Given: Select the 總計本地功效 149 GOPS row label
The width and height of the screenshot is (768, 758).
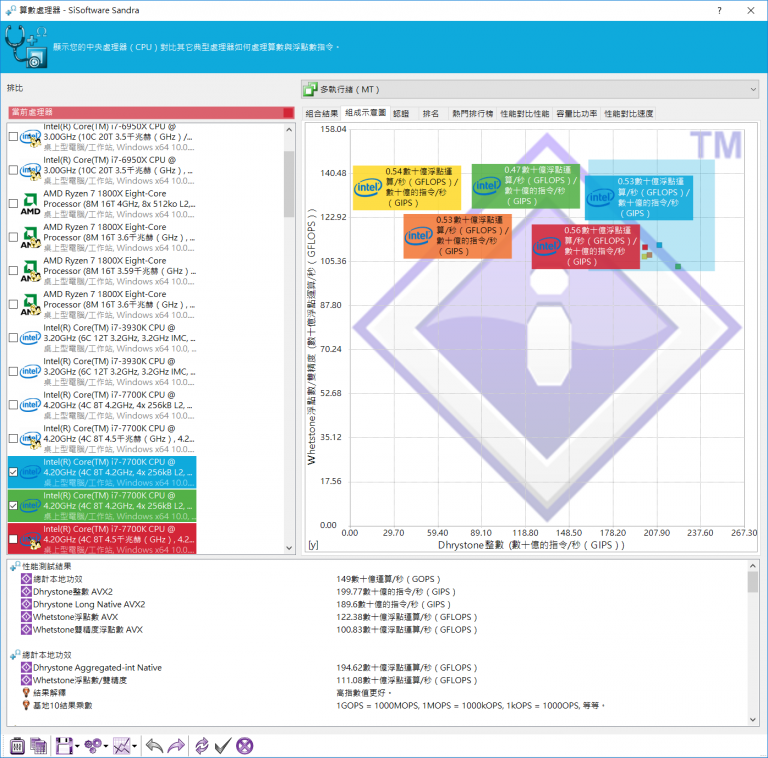Looking at the screenshot, I should 58,579.
